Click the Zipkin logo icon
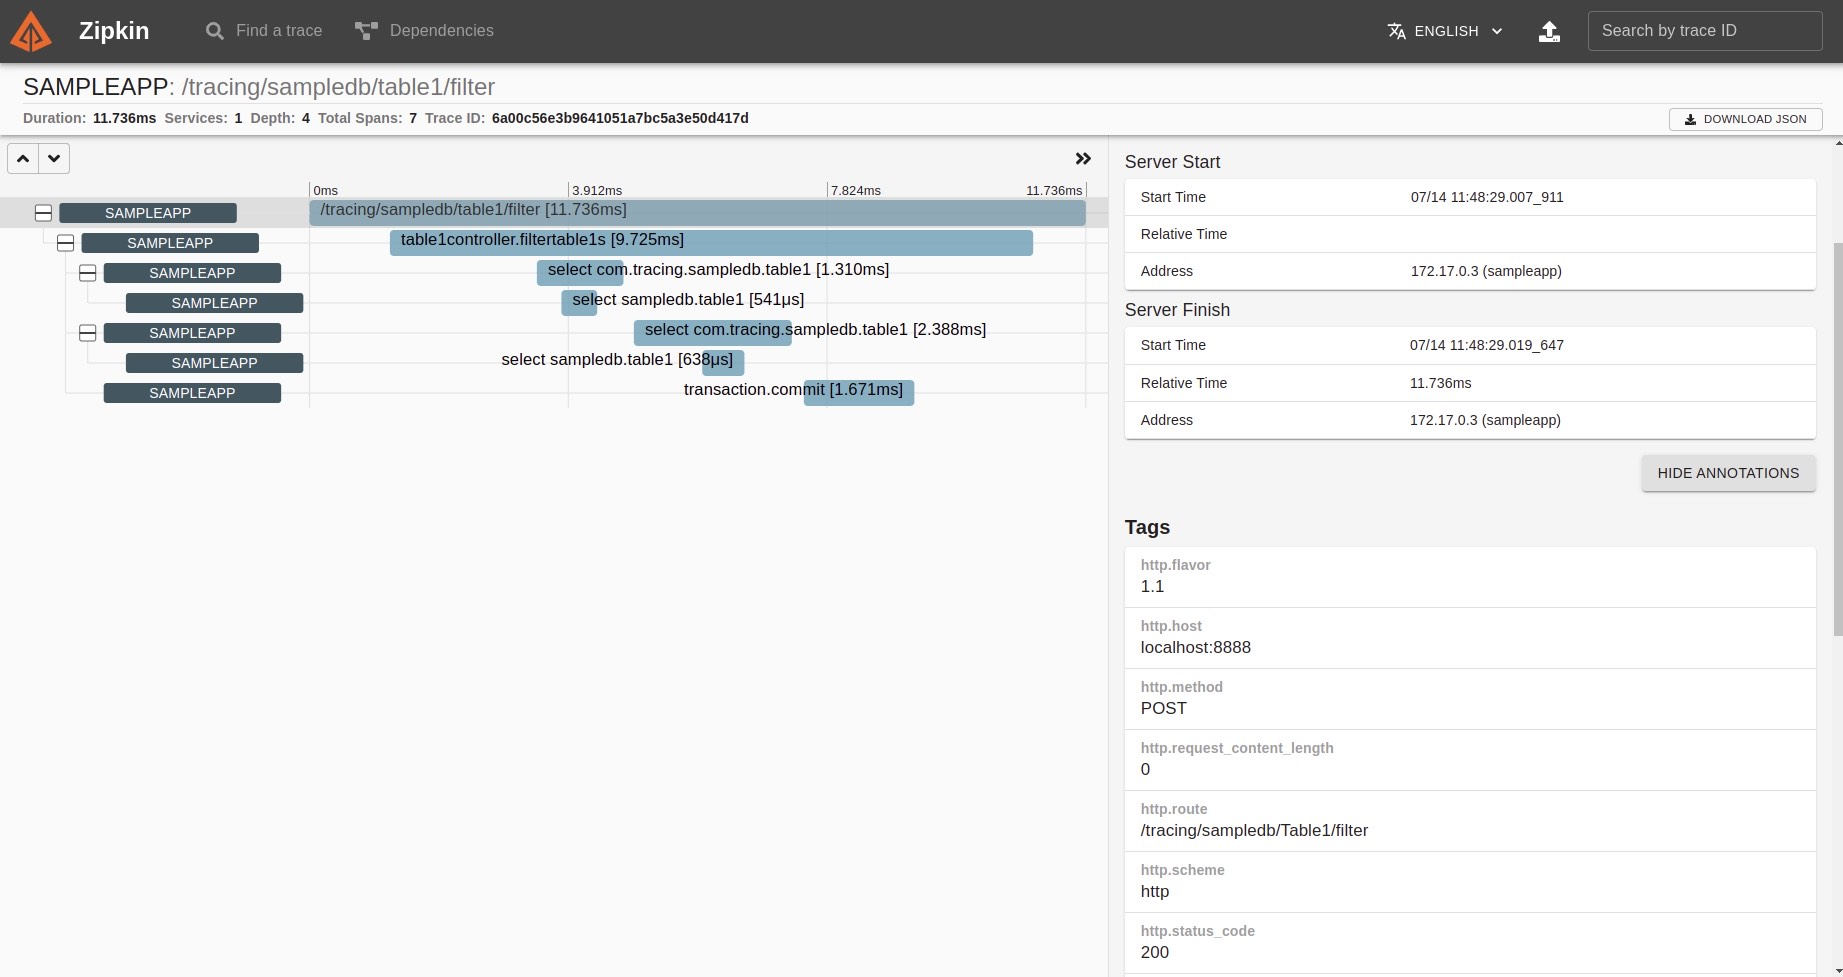Screen dimensions: 1843x977 pyautogui.click(x=31, y=31)
